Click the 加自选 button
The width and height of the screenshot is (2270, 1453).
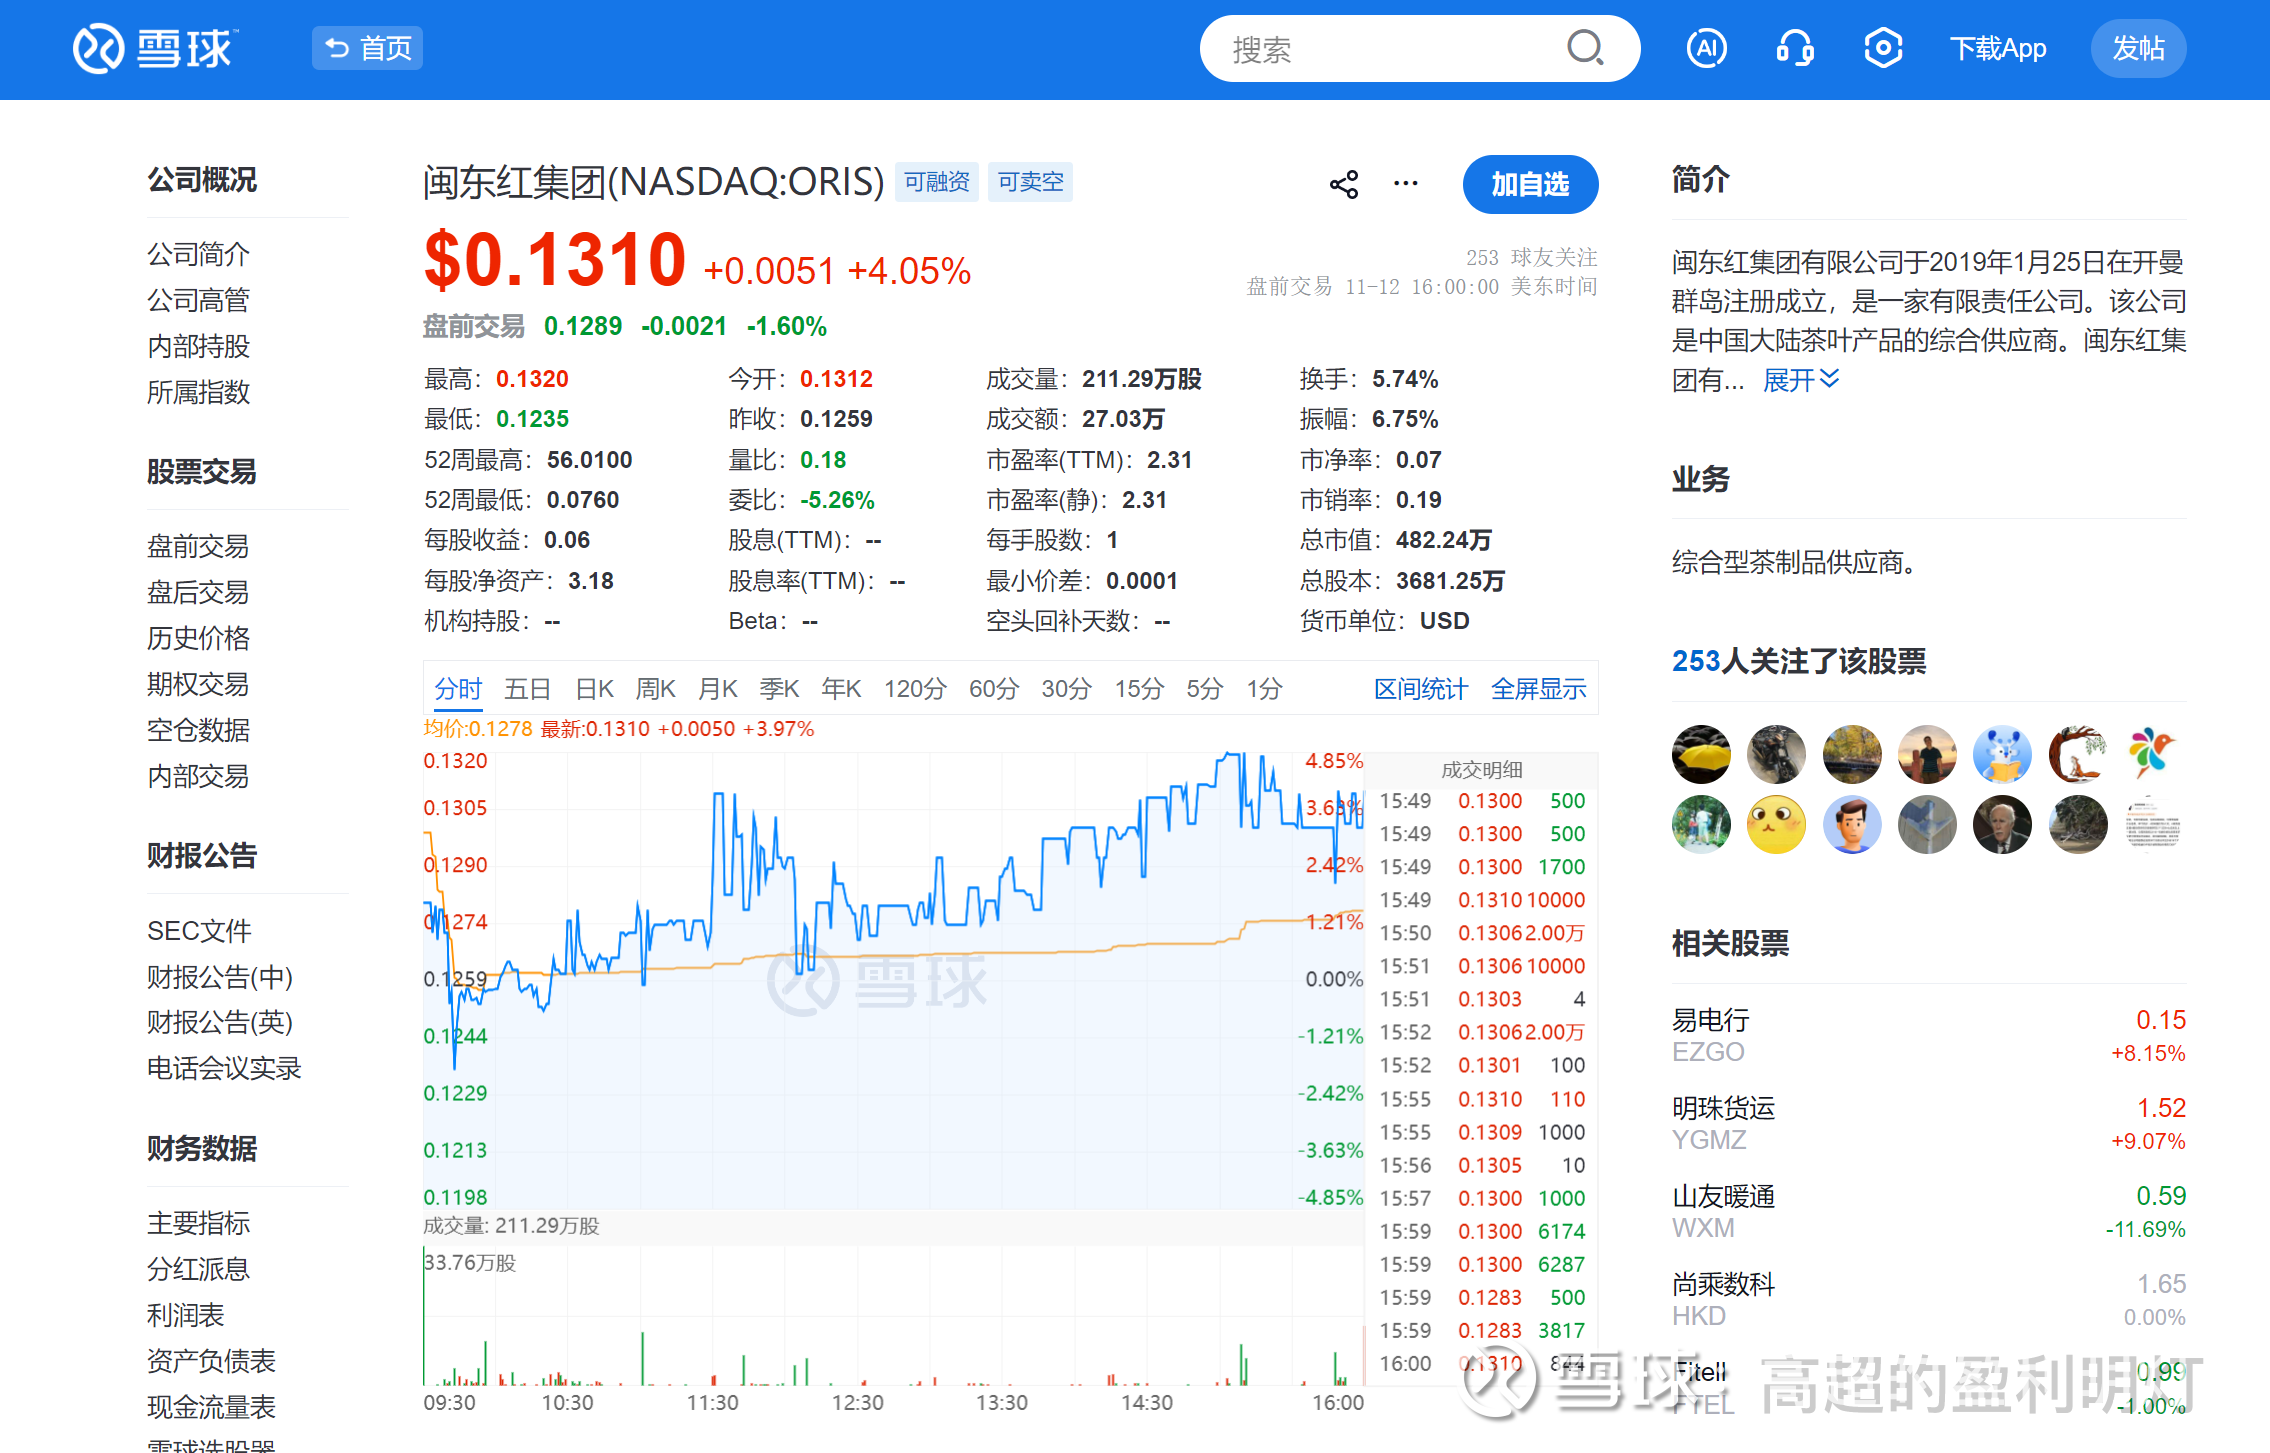[1530, 184]
